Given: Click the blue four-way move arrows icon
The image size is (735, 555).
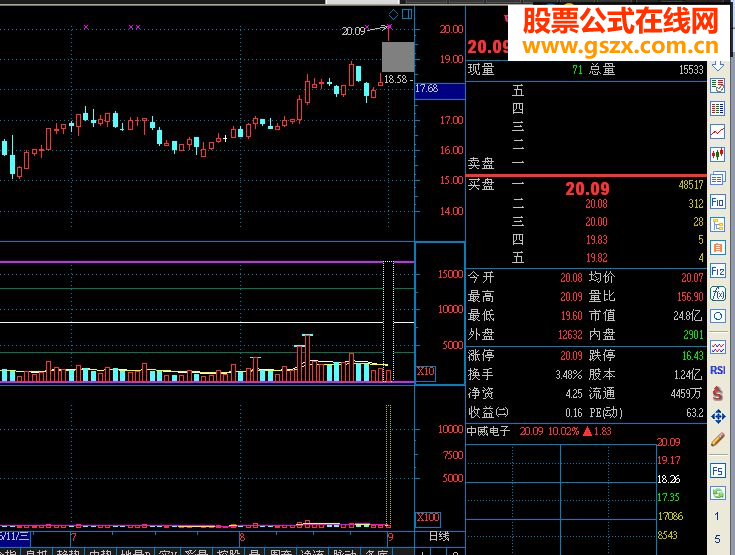Looking at the screenshot, I should click(718, 416).
